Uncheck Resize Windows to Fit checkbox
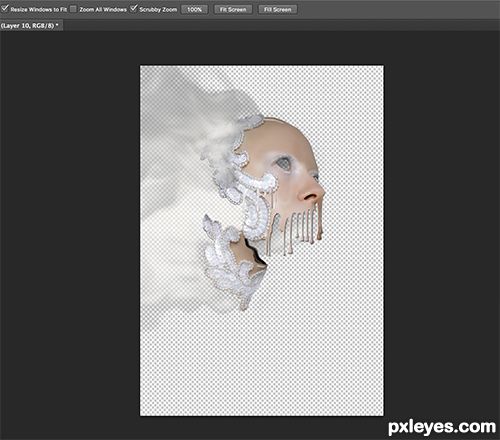This screenshot has width=500, height=440. click(4, 9)
